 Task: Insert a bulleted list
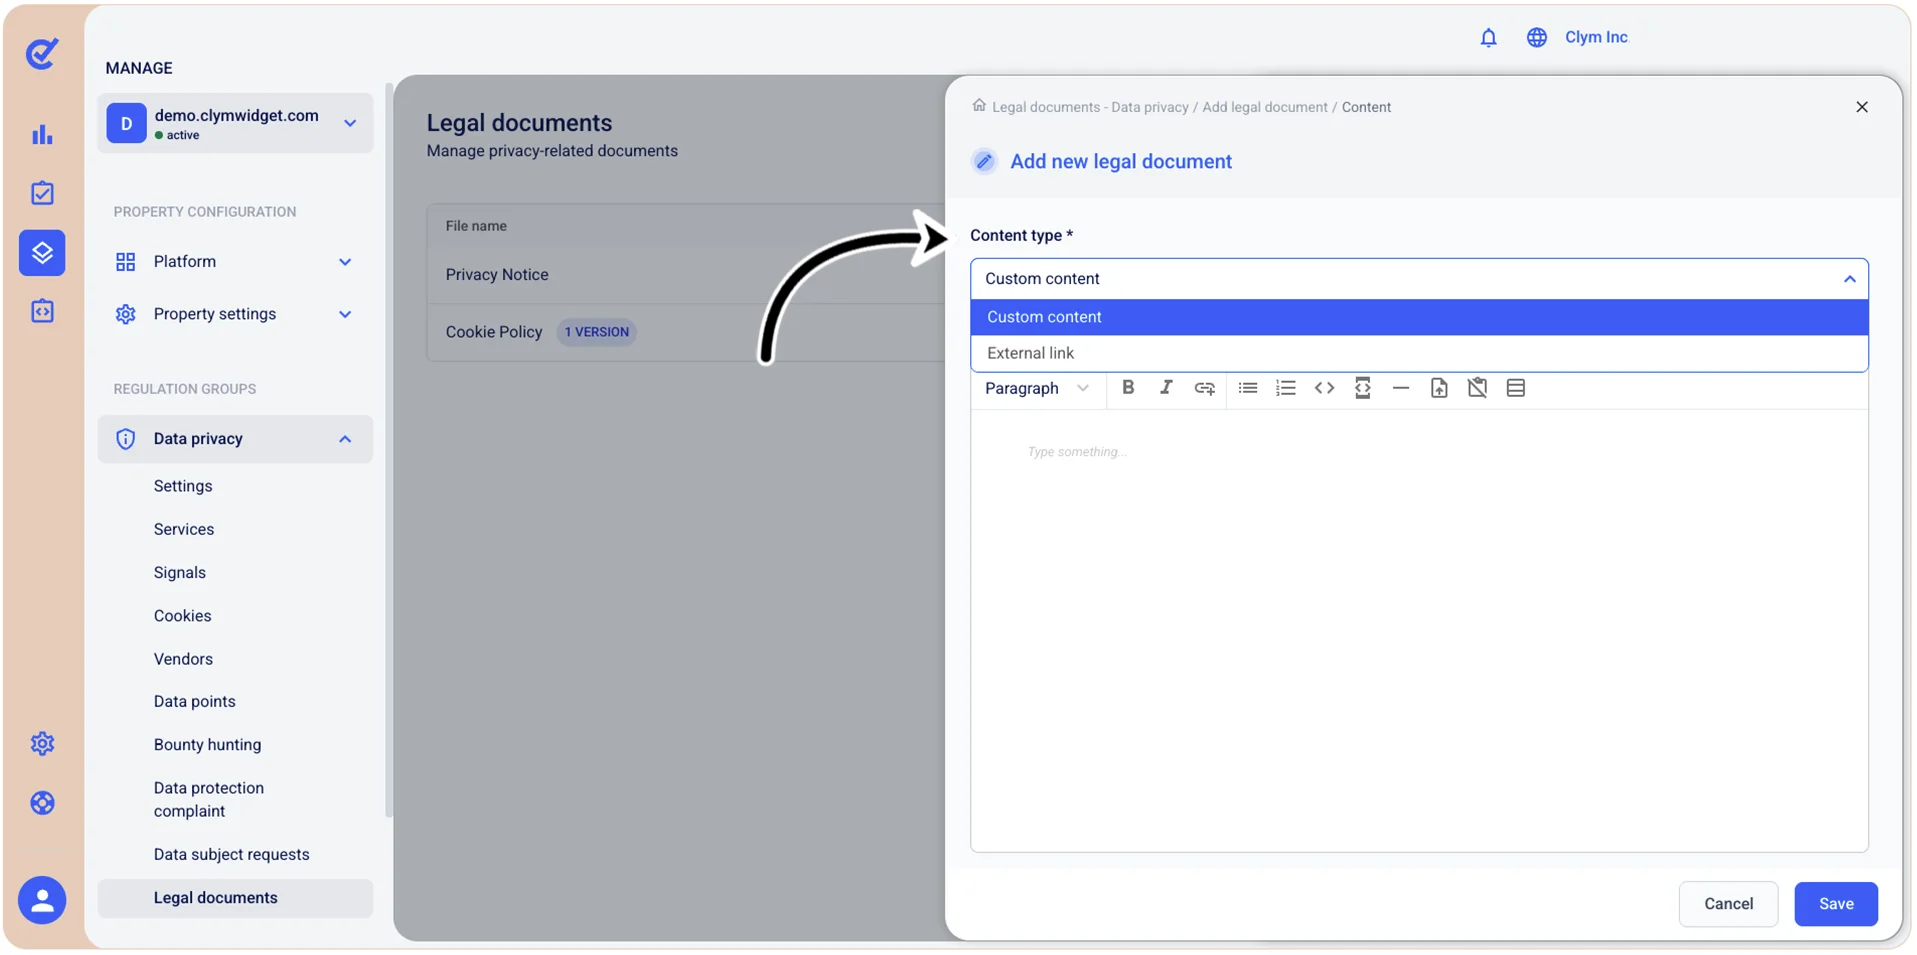pyautogui.click(x=1247, y=388)
